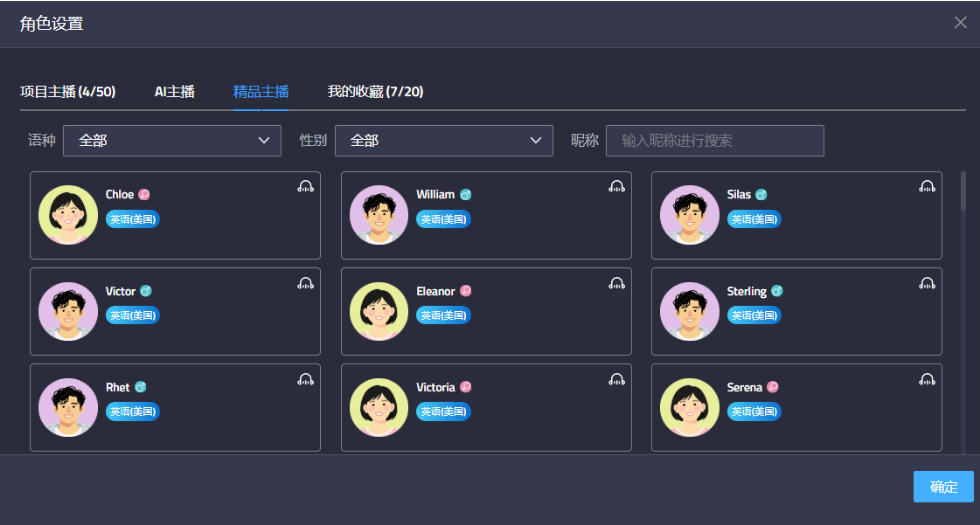
Task: Open the AI主播 tab
Action: [x=174, y=92]
